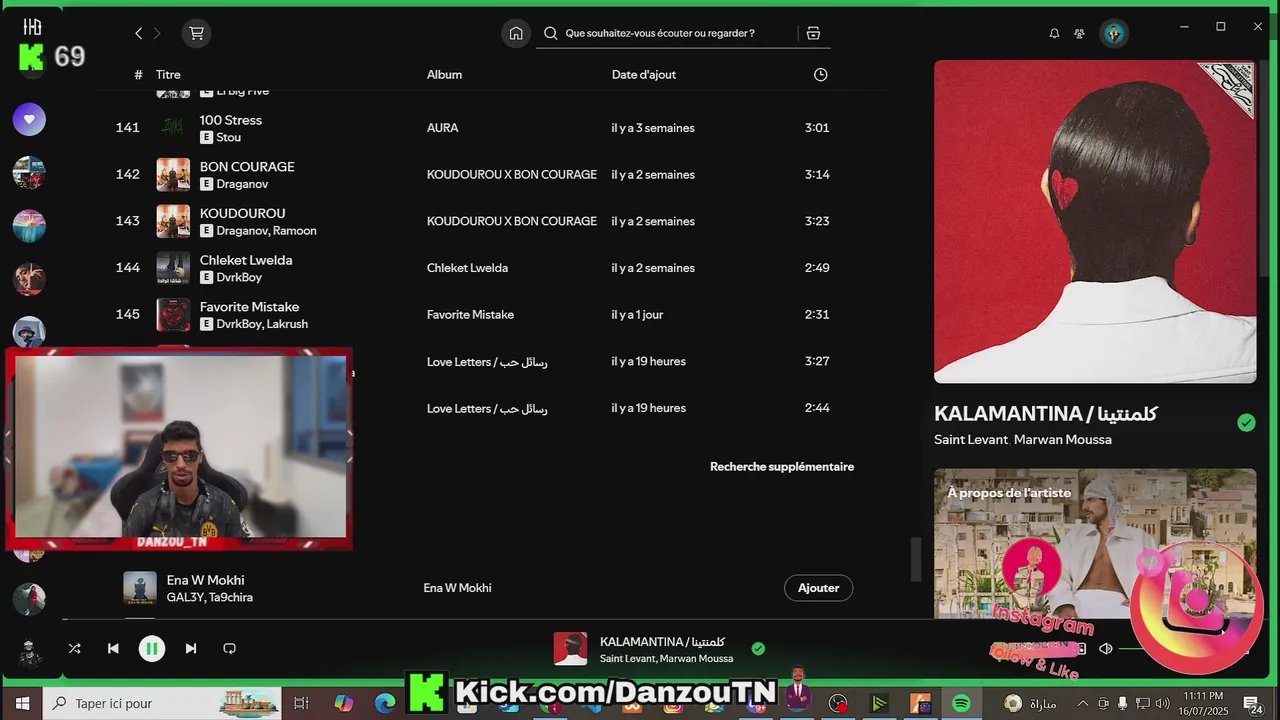The height and width of the screenshot is (720, 1280).
Task: Toggle saved check beside KALAMANTINA panel title
Action: [x=1246, y=422]
